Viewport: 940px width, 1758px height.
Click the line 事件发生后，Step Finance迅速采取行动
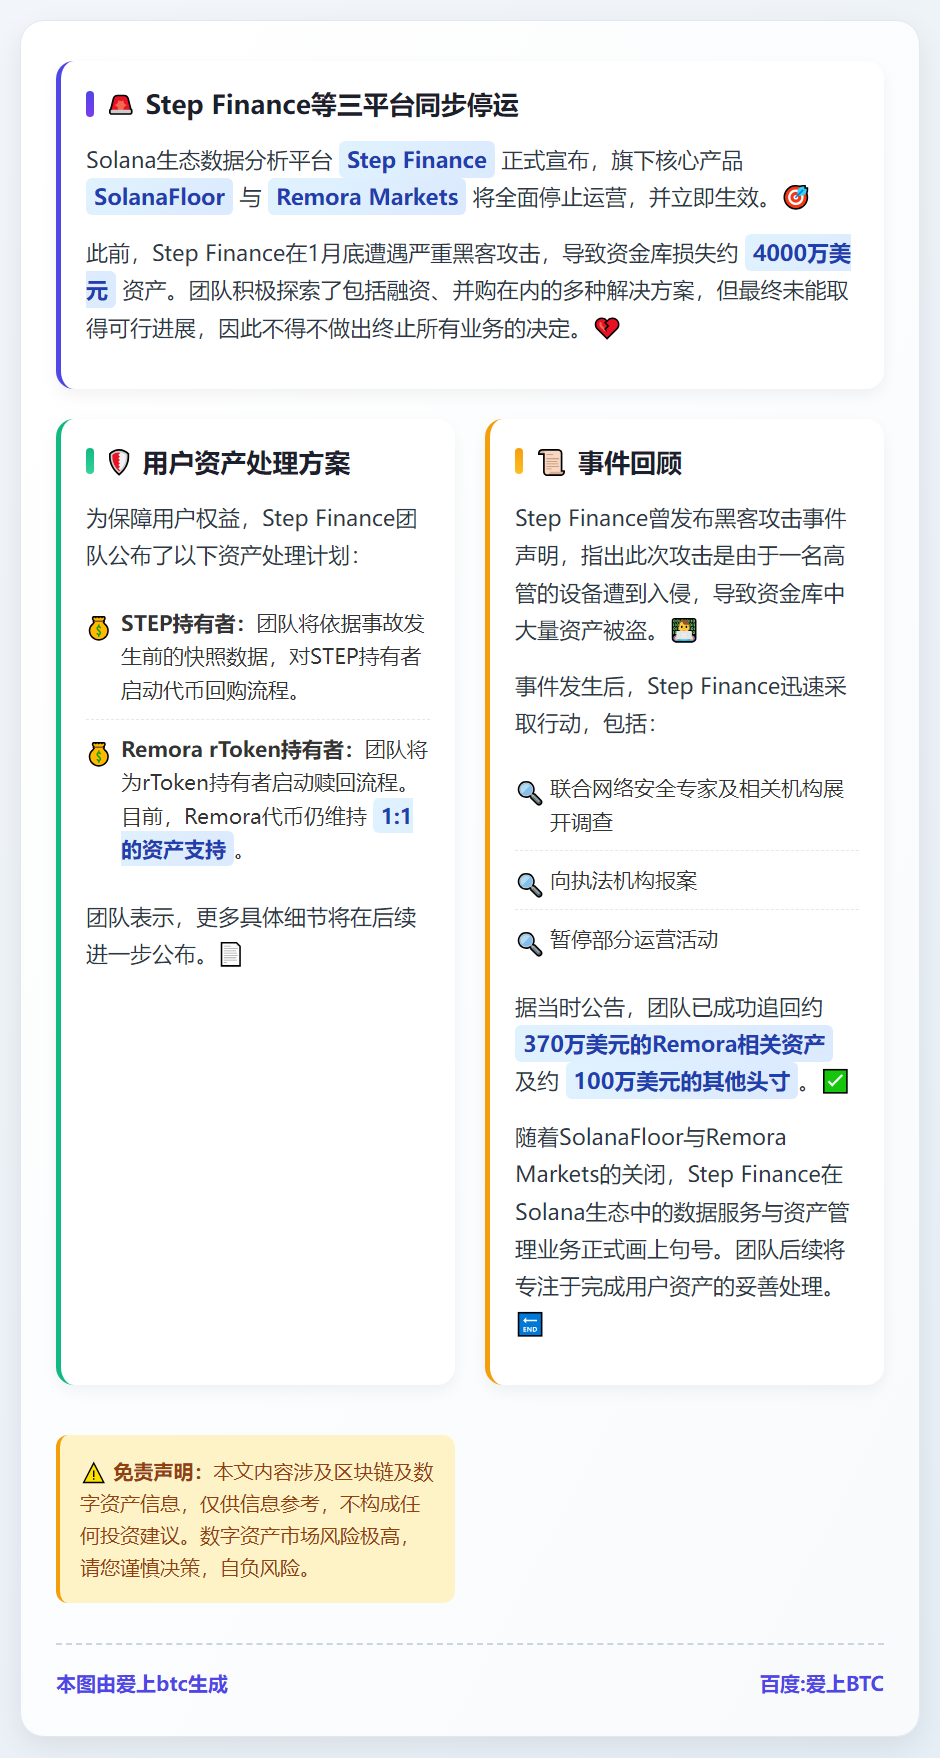[681, 705]
